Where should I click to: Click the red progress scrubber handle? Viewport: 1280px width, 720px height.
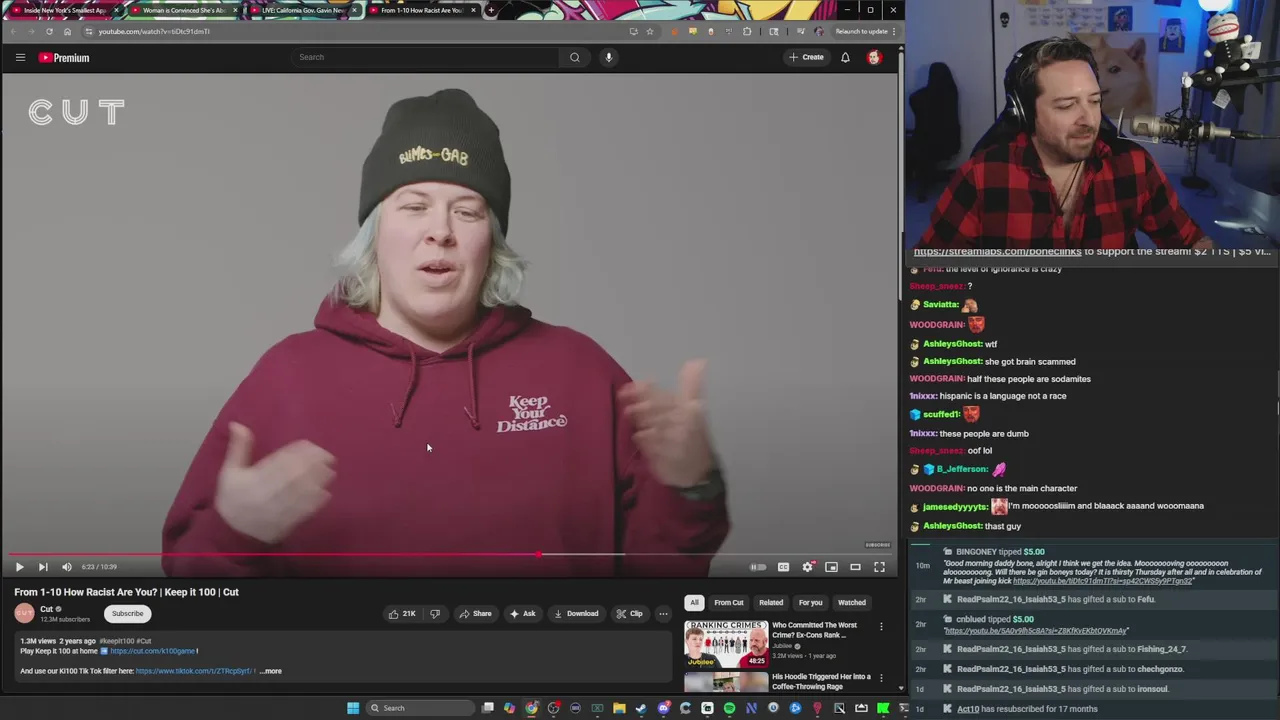coord(538,554)
